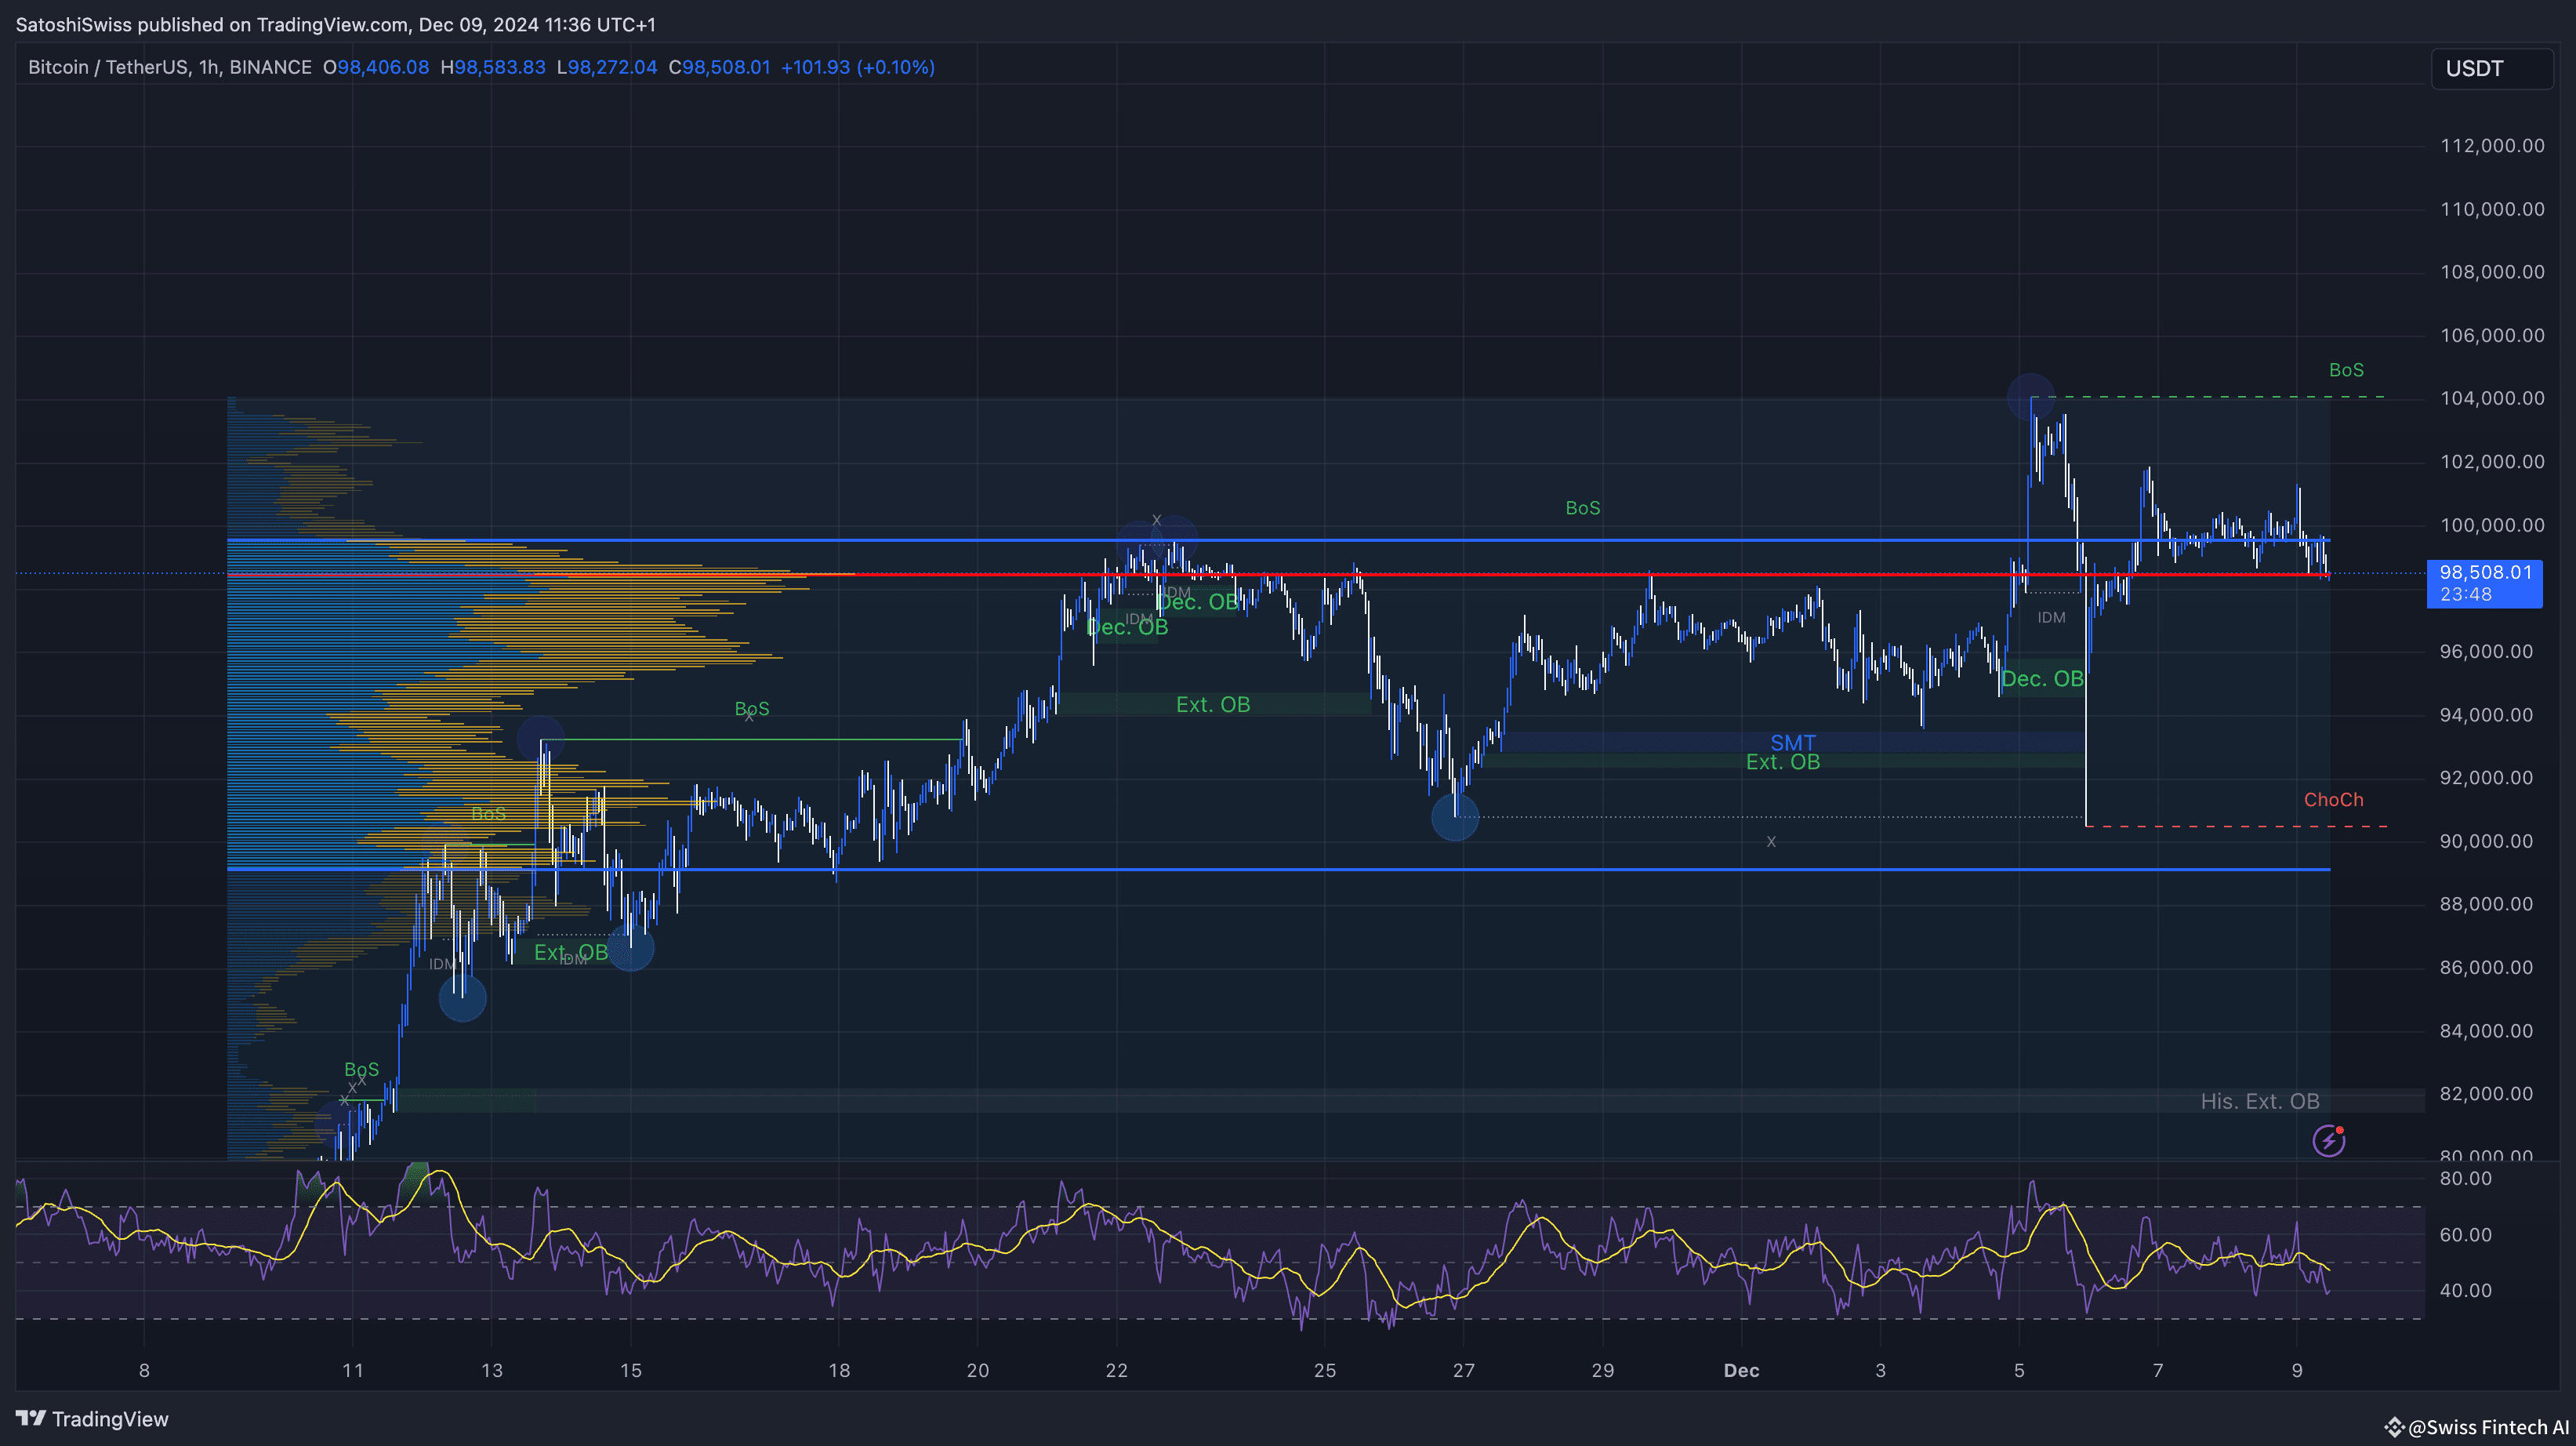This screenshot has width=2576, height=1446.
Task: Click date 22 on the time axis
Action: (1116, 1371)
